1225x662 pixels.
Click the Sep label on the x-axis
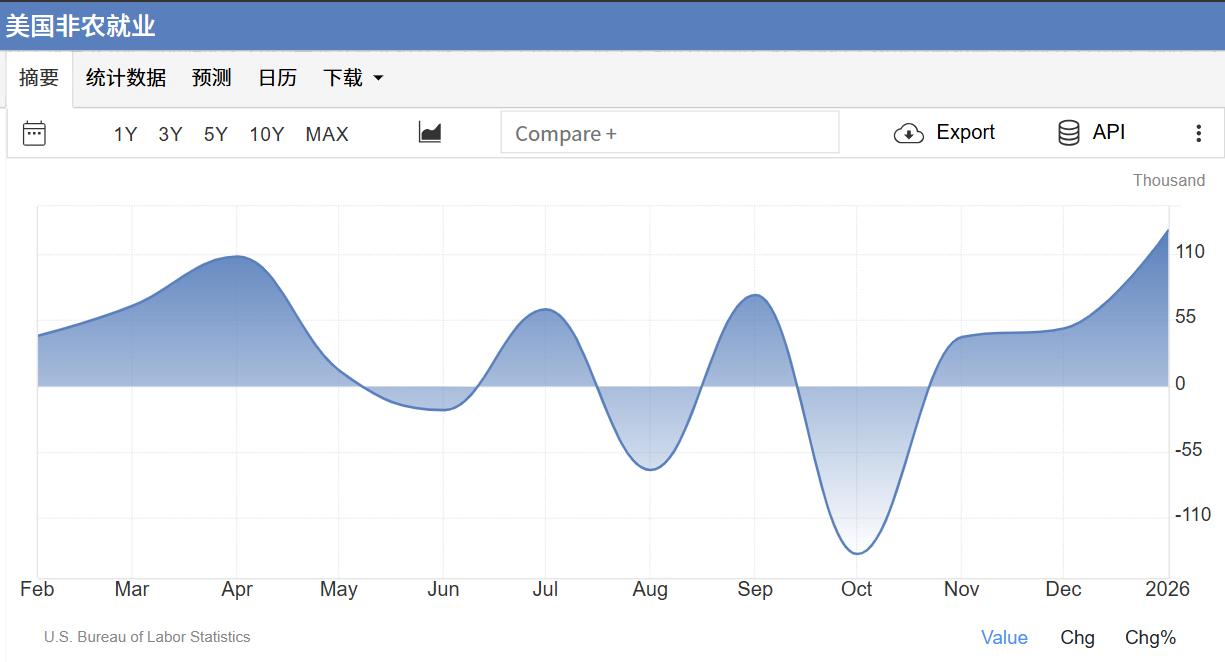point(755,589)
